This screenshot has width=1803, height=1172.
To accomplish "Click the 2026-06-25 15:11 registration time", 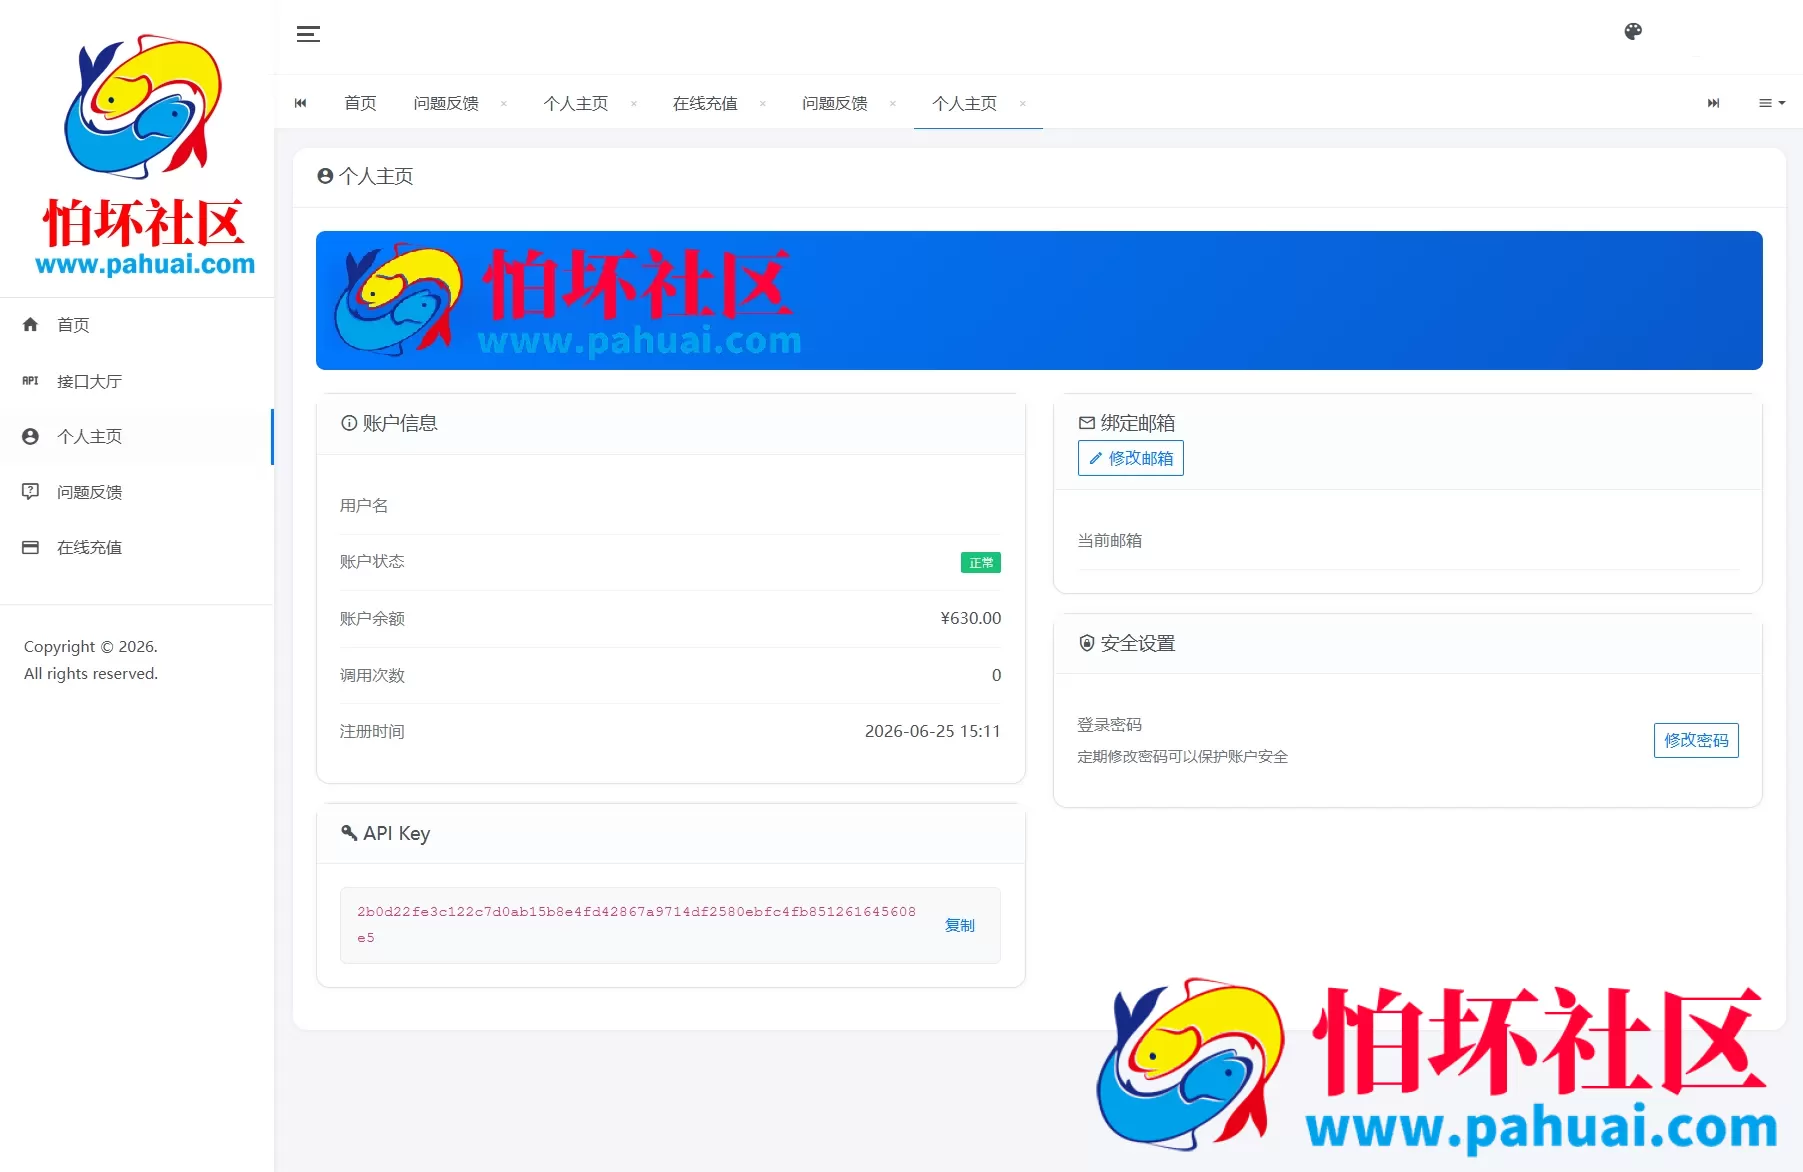I will click(x=932, y=731).
